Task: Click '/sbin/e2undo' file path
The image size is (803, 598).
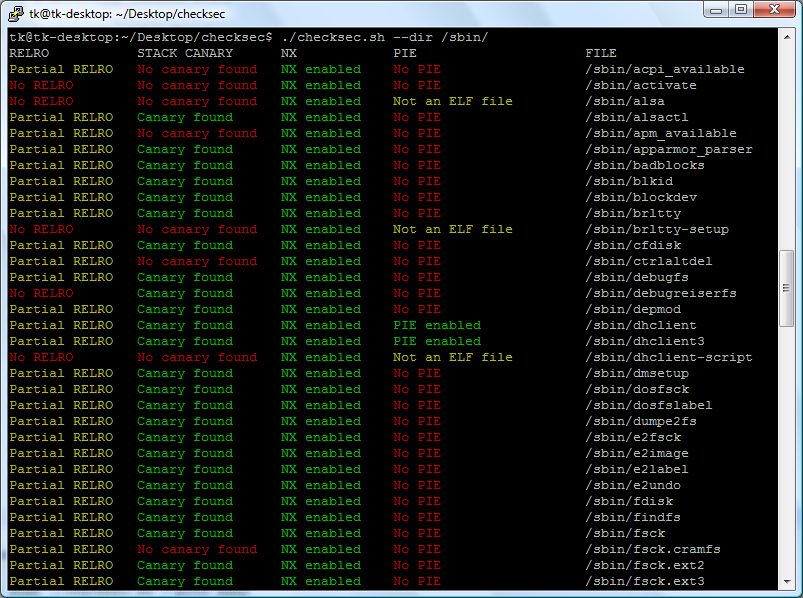Action: point(633,485)
